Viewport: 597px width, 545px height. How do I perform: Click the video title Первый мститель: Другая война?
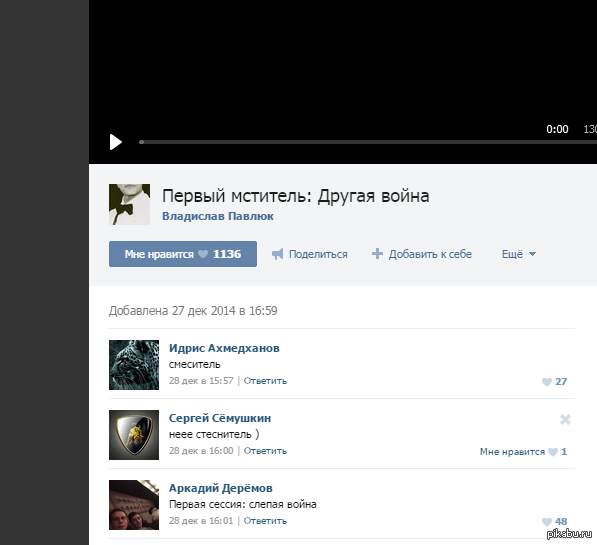point(296,196)
